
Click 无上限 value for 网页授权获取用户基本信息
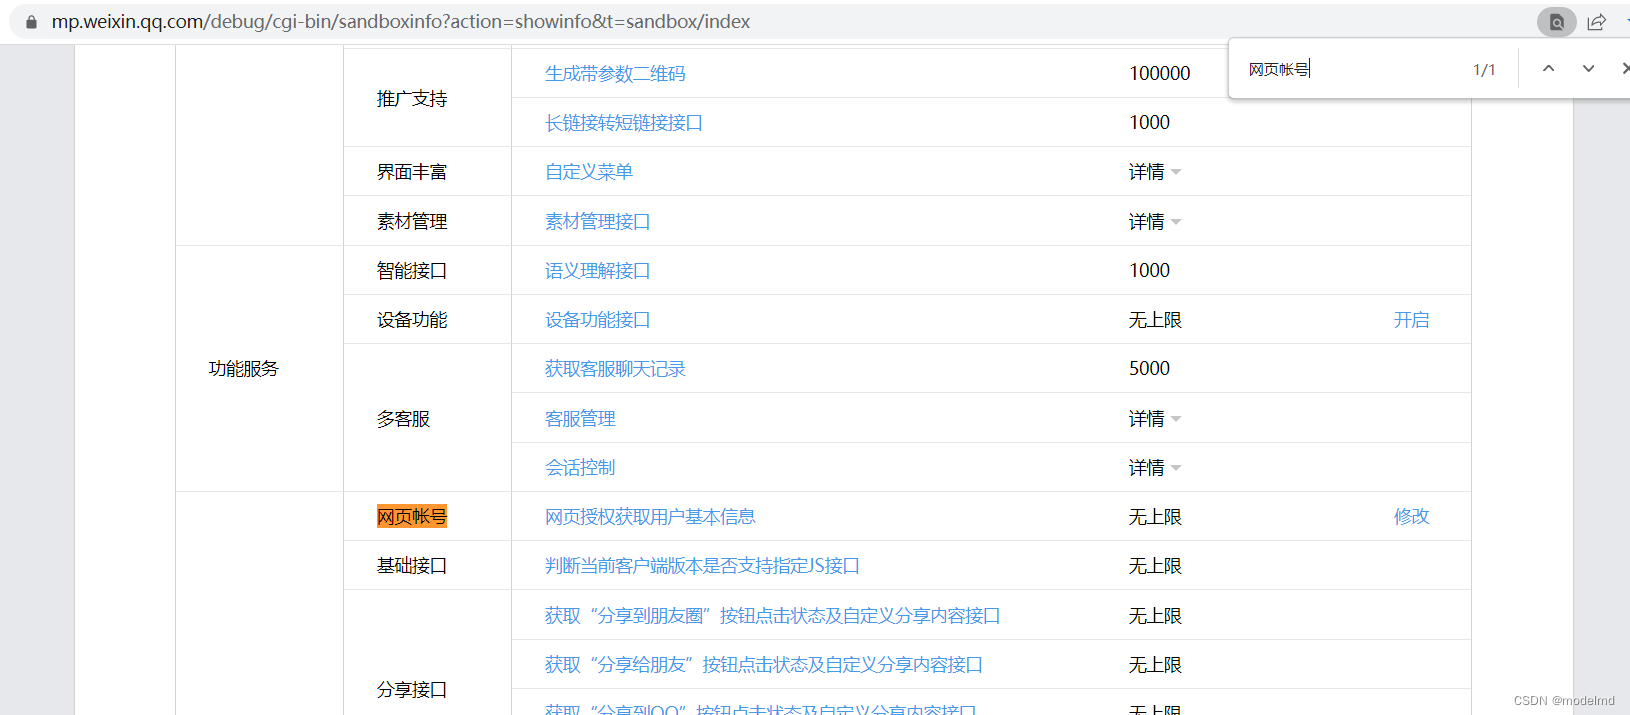[x=1155, y=516]
